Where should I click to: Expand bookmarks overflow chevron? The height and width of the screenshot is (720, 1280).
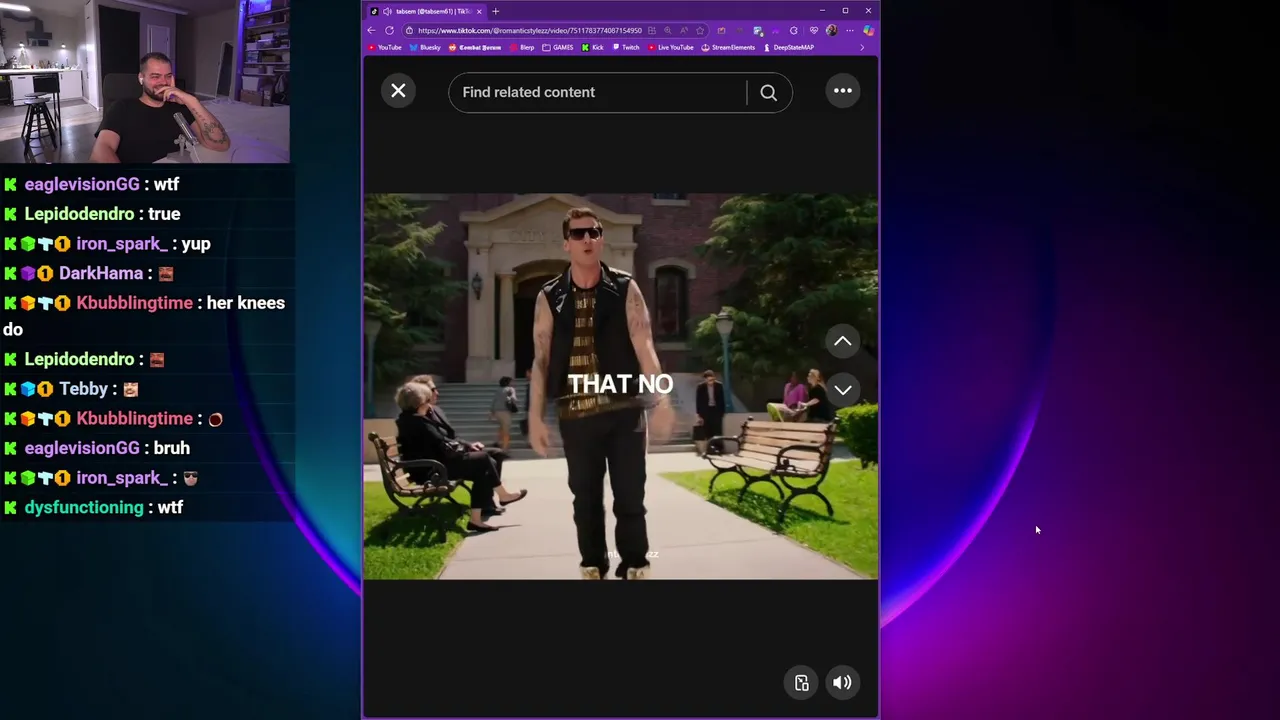point(862,47)
